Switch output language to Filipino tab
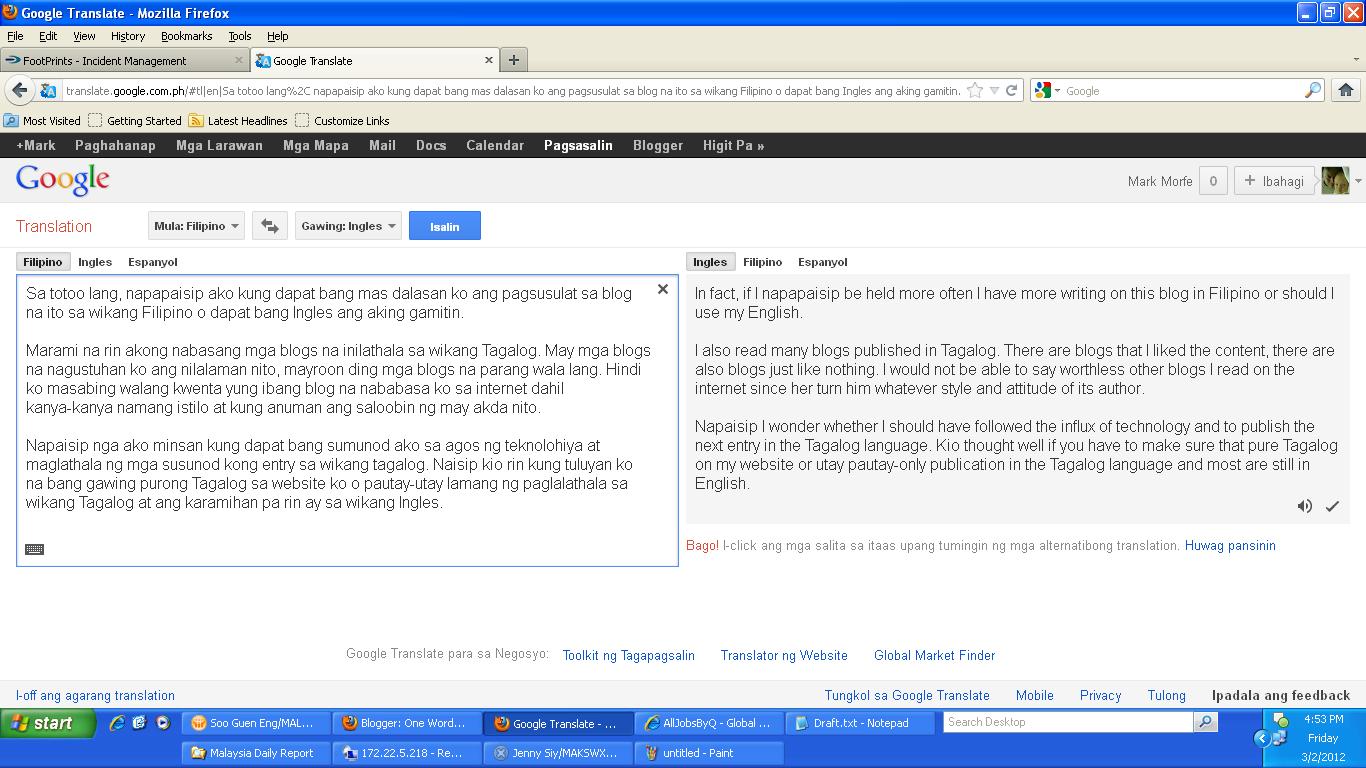Image resolution: width=1366 pixels, height=768 pixels. (762, 261)
